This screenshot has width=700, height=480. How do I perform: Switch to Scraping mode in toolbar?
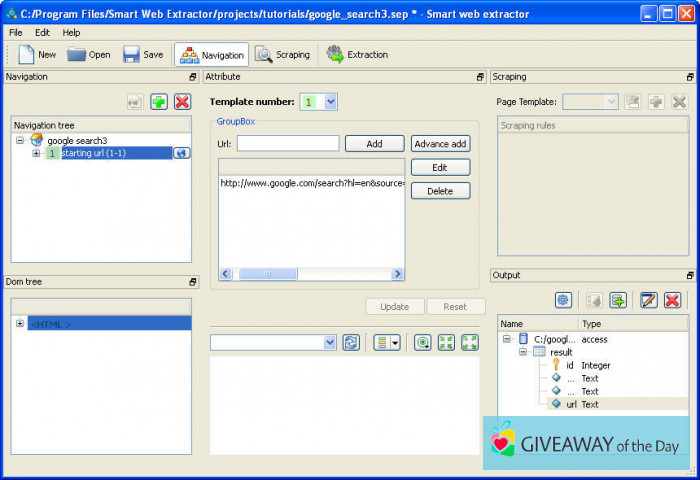pyautogui.click(x=282, y=55)
